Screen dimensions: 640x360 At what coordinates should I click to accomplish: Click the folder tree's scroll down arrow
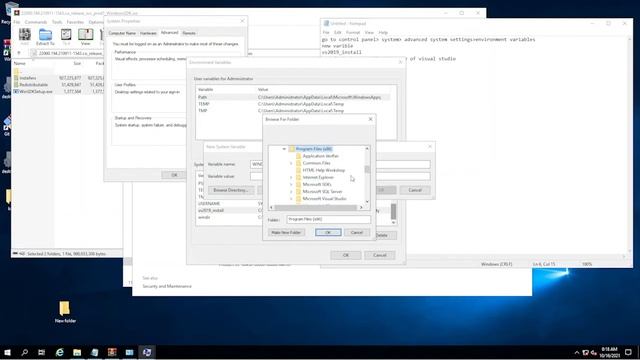point(367,202)
